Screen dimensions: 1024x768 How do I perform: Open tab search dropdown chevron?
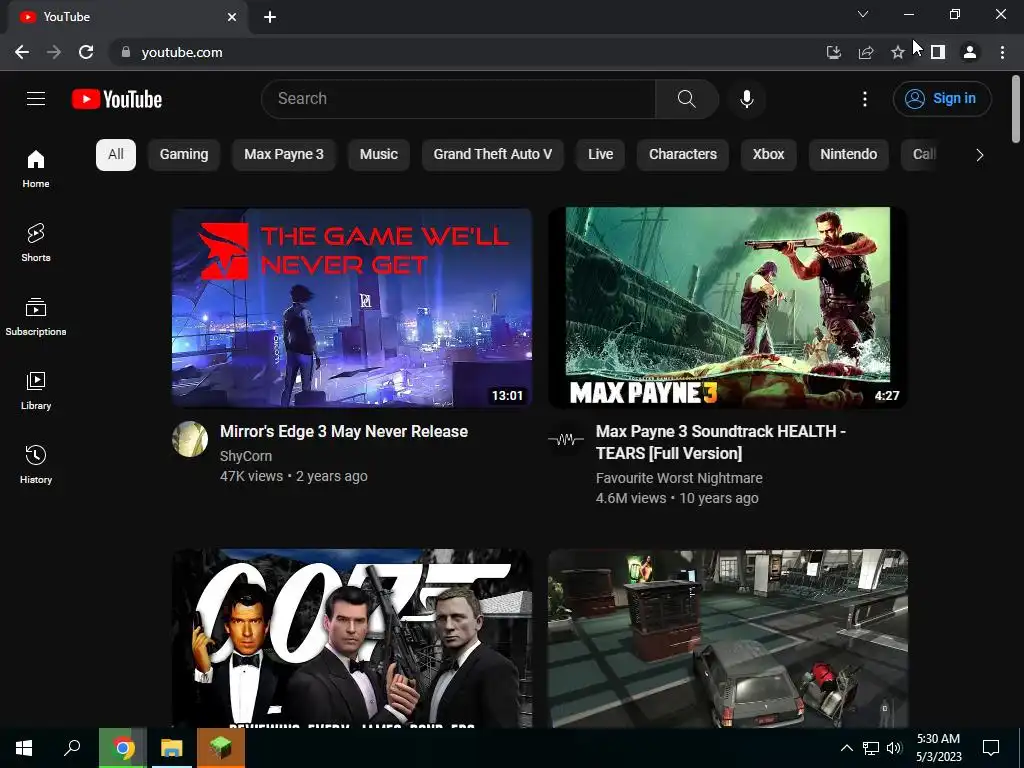(x=863, y=14)
